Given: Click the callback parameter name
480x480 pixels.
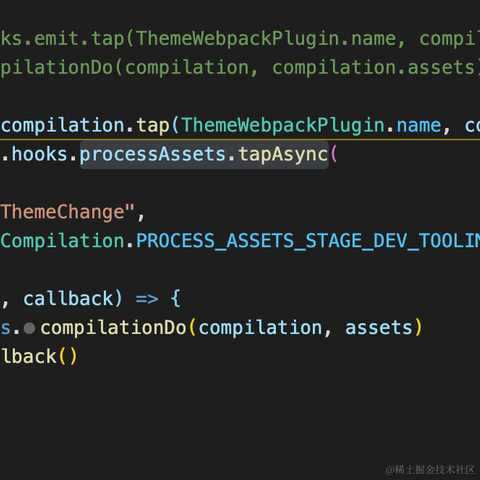Looking at the screenshot, I should click(x=68, y=298).
